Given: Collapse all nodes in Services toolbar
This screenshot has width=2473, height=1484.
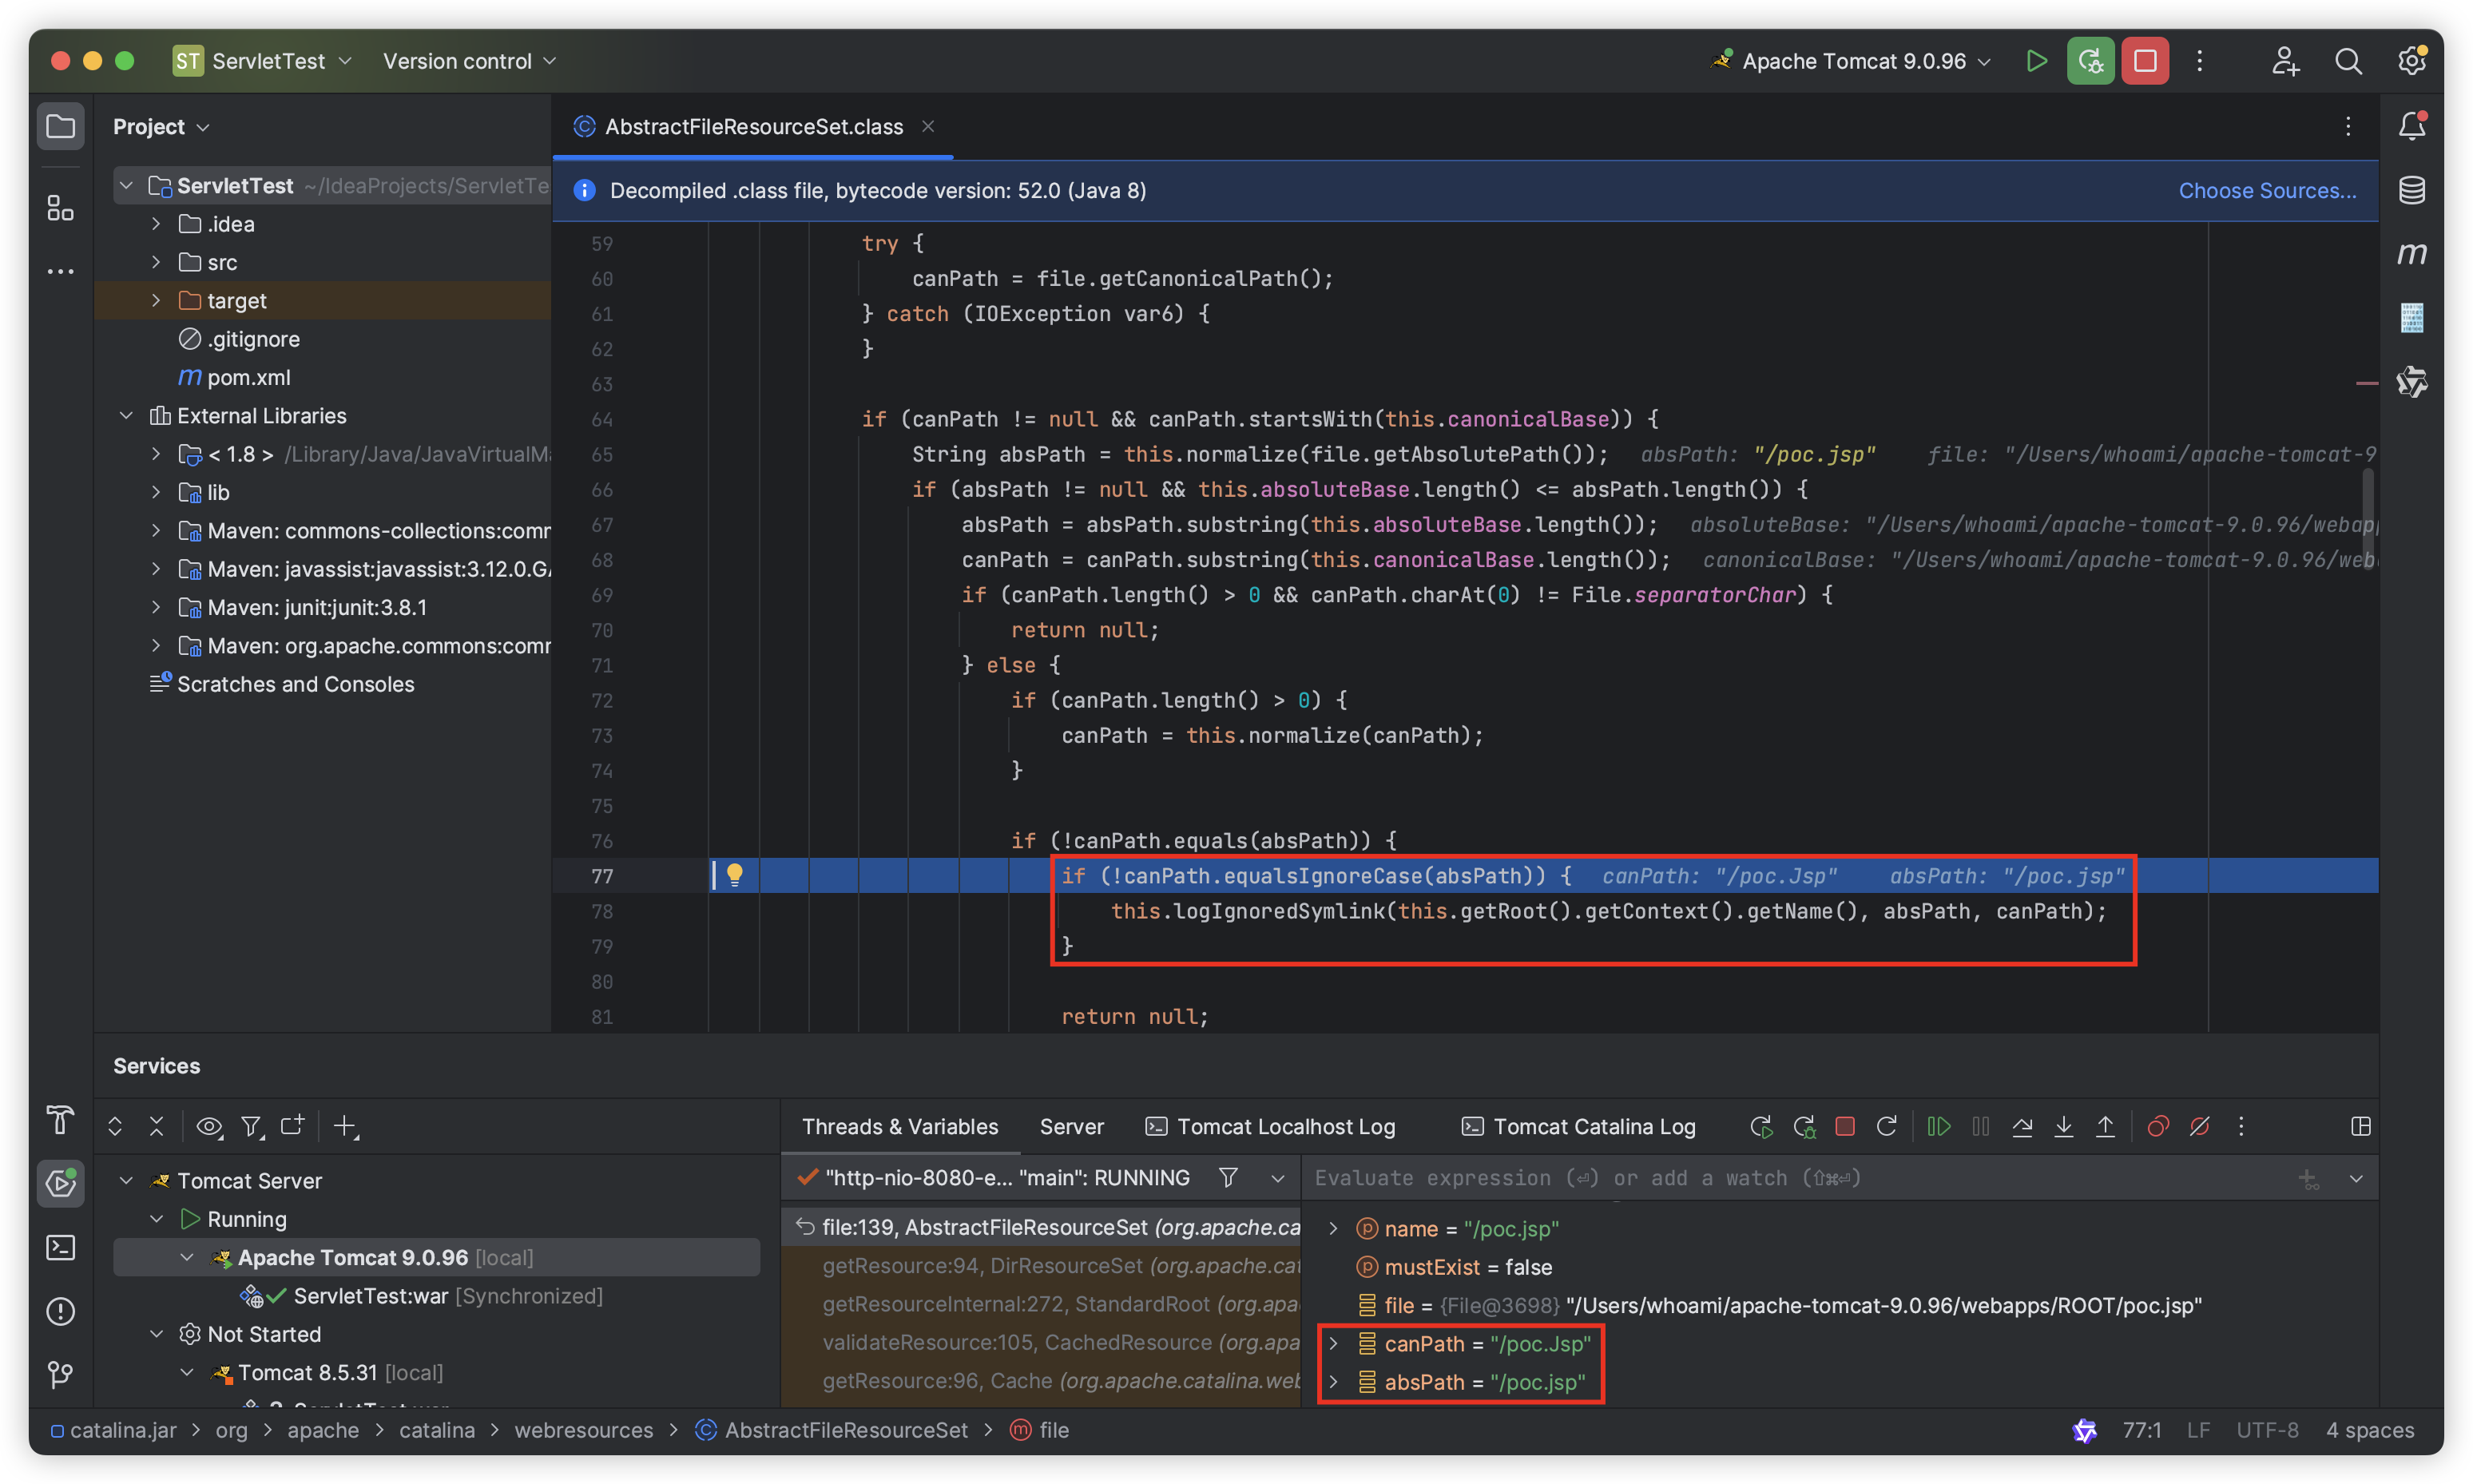Looking at the screenshot, I should tap(156, 1127).
